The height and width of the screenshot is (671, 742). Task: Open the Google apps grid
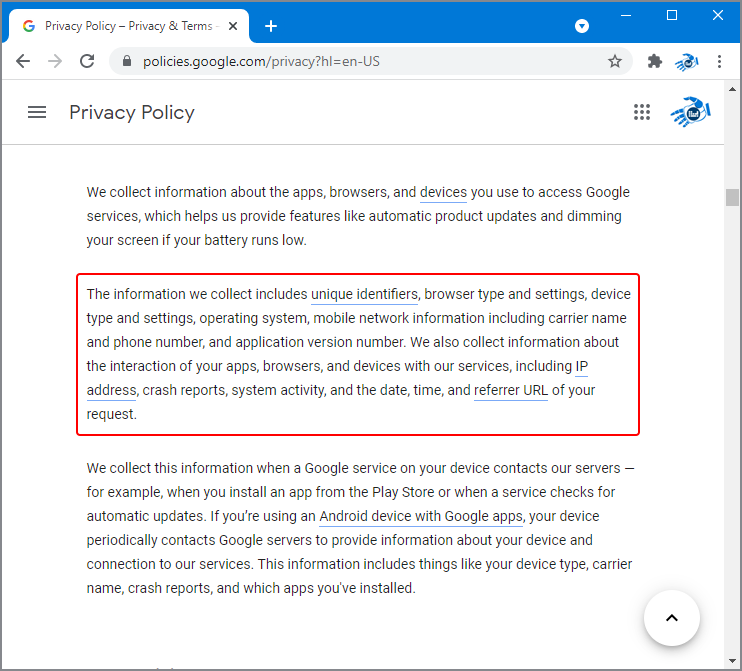642,112
